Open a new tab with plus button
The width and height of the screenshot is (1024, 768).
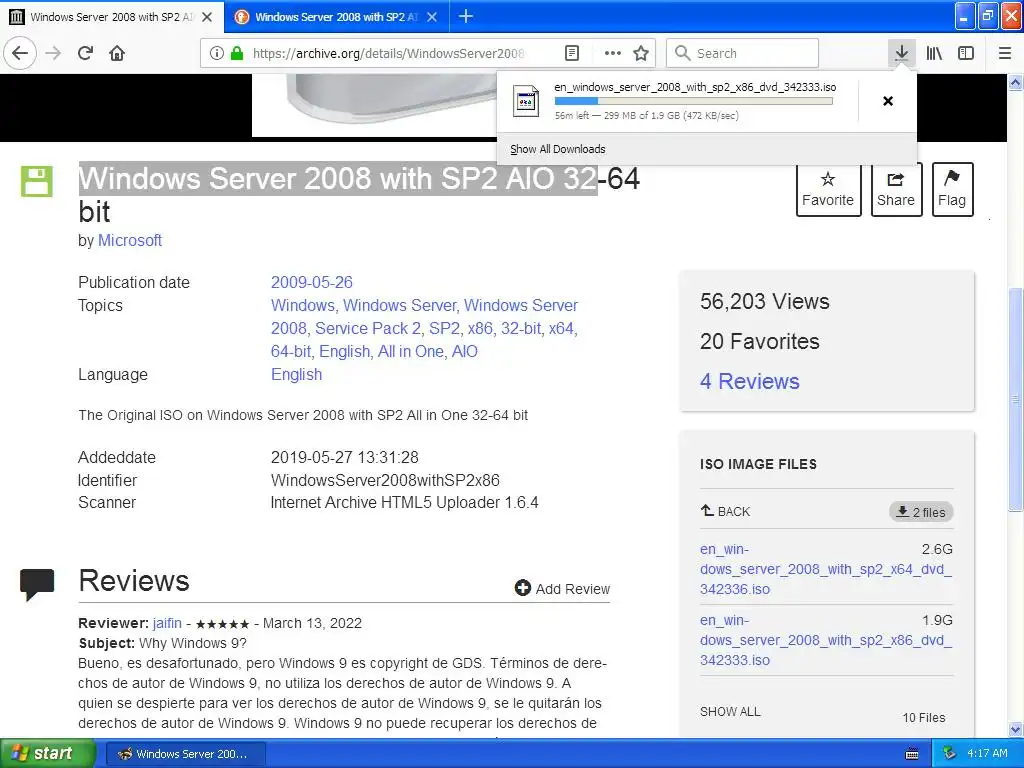click(466, 16)
